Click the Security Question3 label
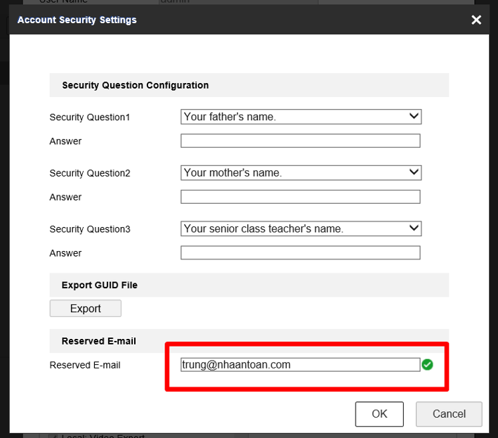The image size is (498, 438). [90, 229]
